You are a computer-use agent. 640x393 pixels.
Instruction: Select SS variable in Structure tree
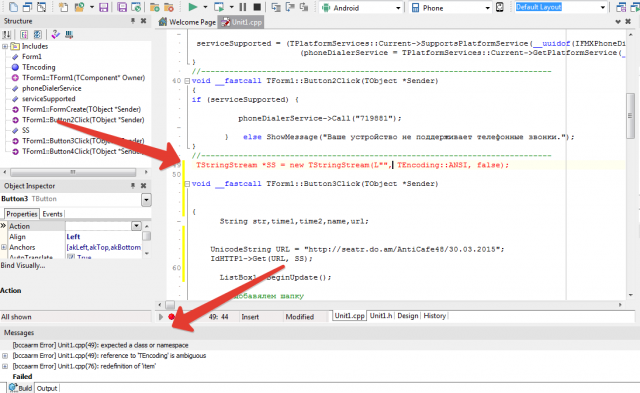[26, 130]
